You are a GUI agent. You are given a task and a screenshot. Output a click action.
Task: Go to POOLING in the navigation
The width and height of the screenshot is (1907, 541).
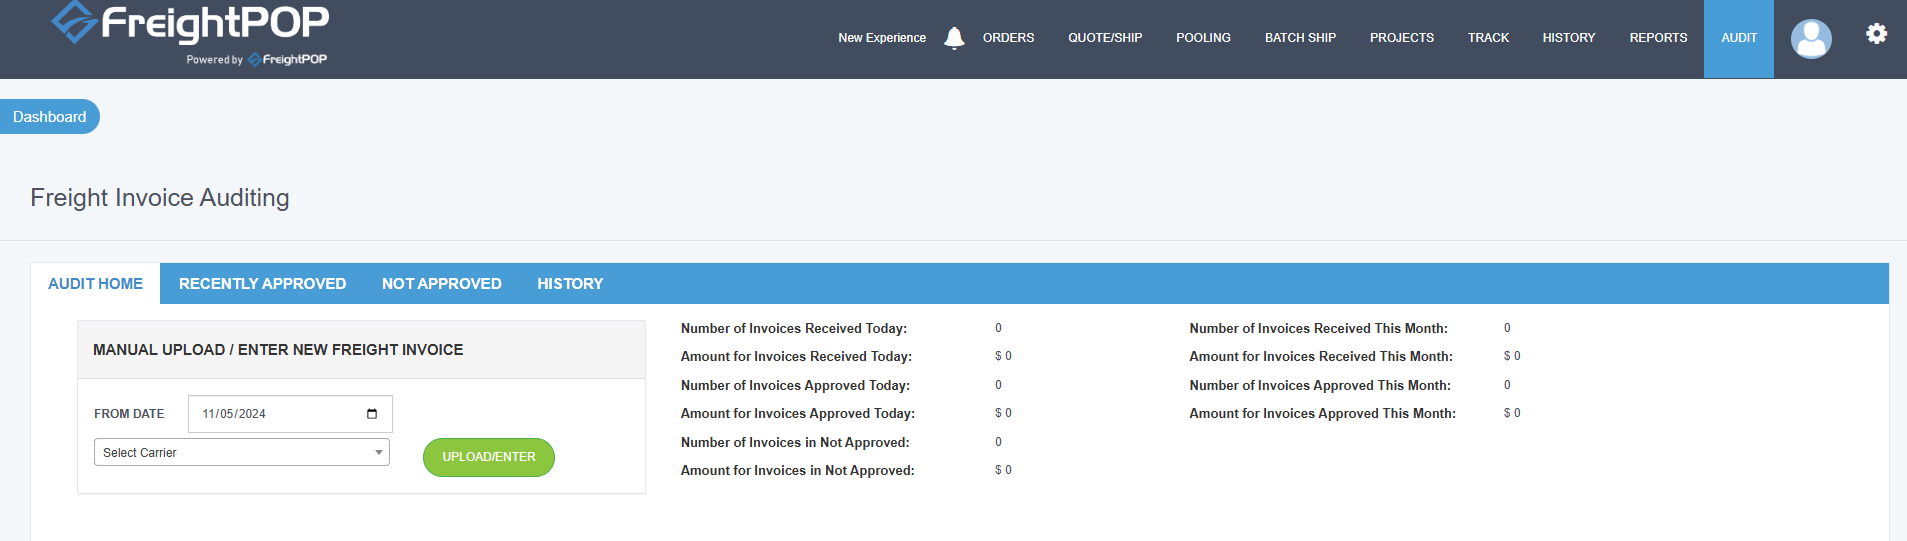pyautogui.click(x=1203, y=38)
